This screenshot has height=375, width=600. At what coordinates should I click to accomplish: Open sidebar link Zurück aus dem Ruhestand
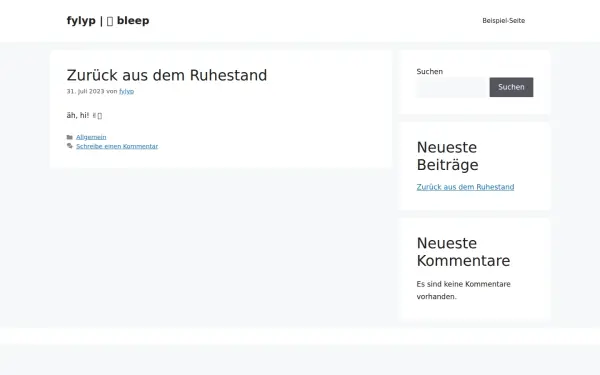click(x=465, y=187)
